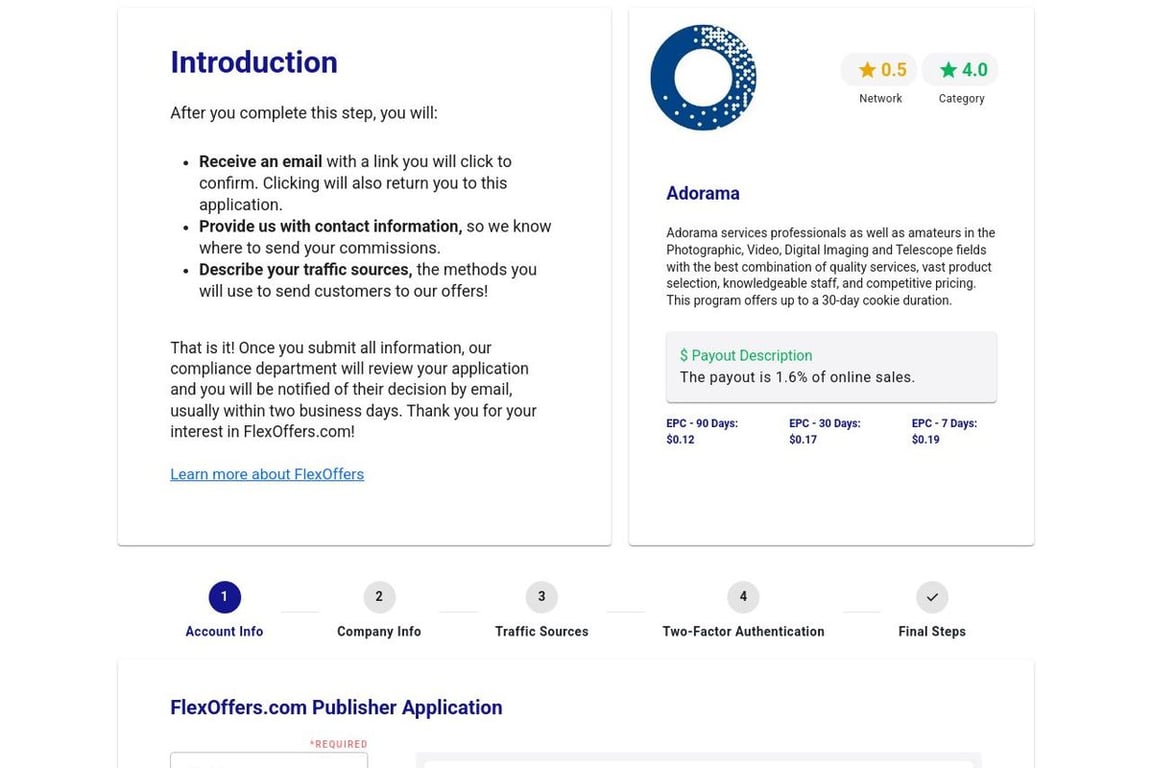Image resolution: width=1152 pixels, height=768 pixels.
Task: Click the Introduction heading
Action: coord(253,62)
